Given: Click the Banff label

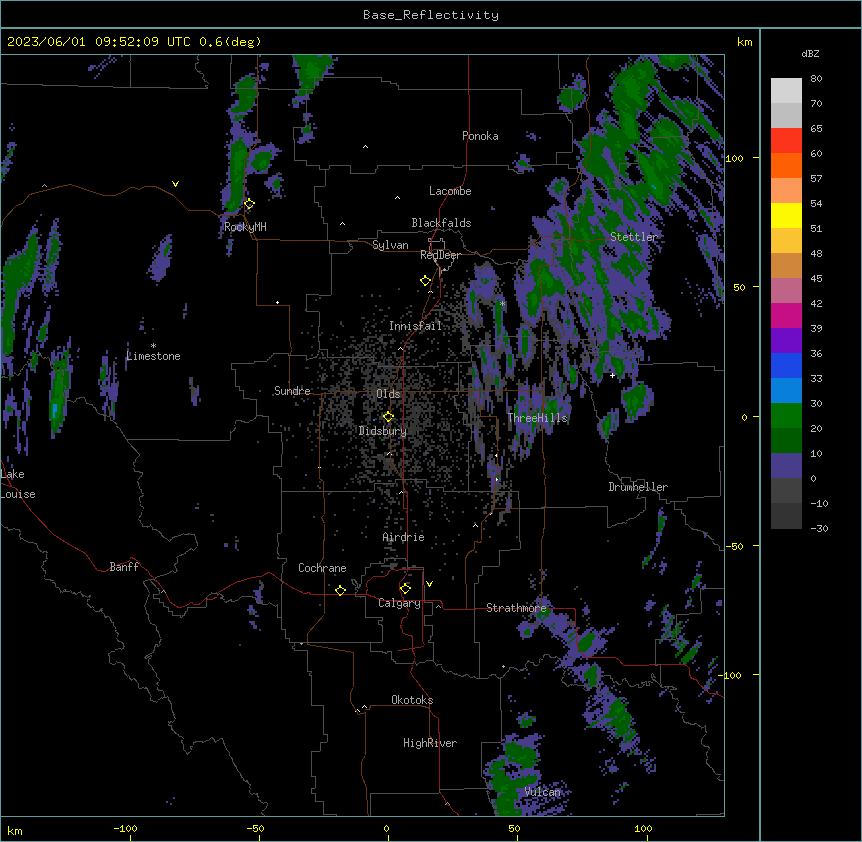Looking at the screenshot, I should (124, 567).
